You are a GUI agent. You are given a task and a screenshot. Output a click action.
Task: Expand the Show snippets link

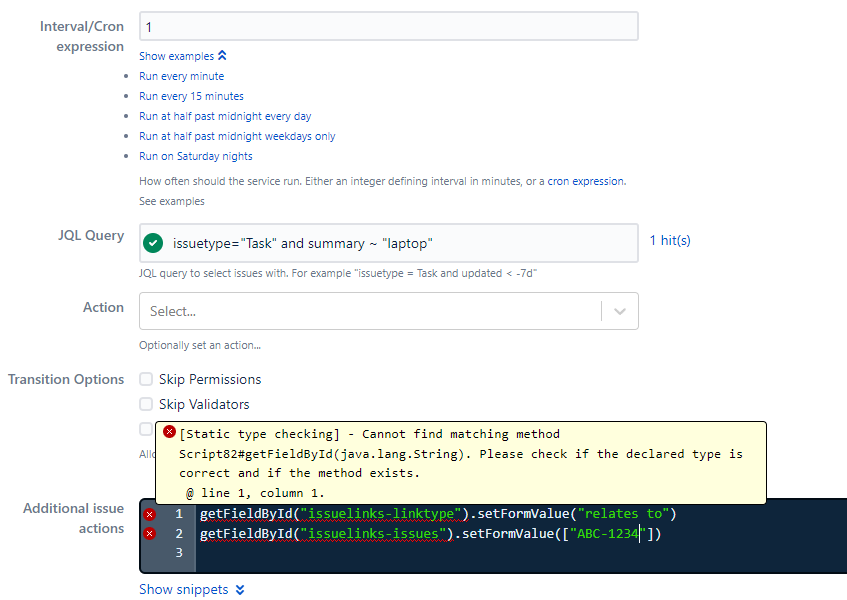pyautogui.click(x=192, y=589)
